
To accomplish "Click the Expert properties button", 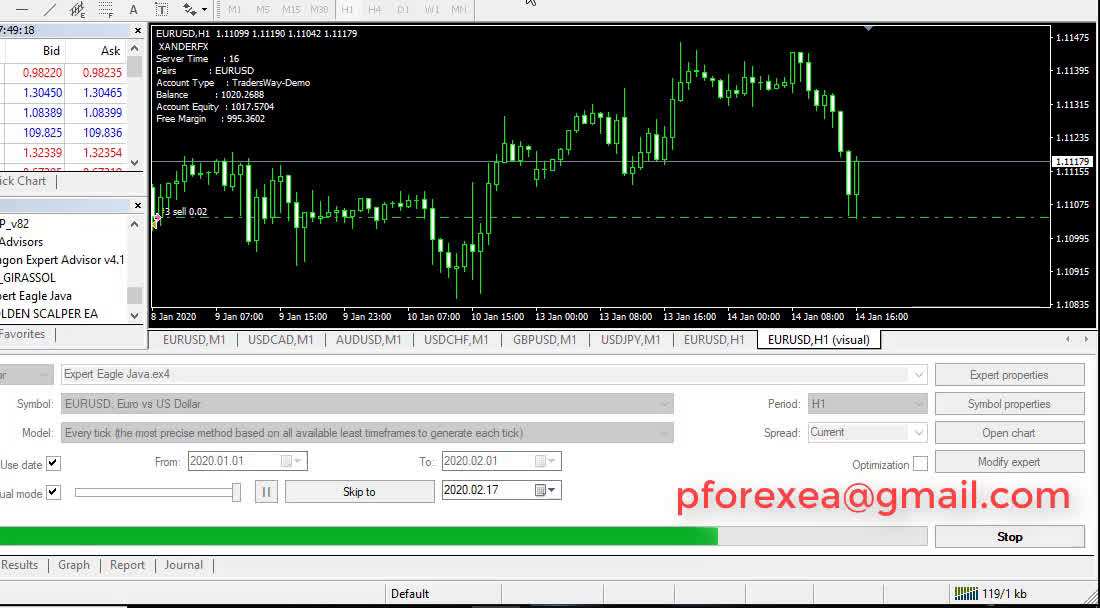I will coord(1009,375).
